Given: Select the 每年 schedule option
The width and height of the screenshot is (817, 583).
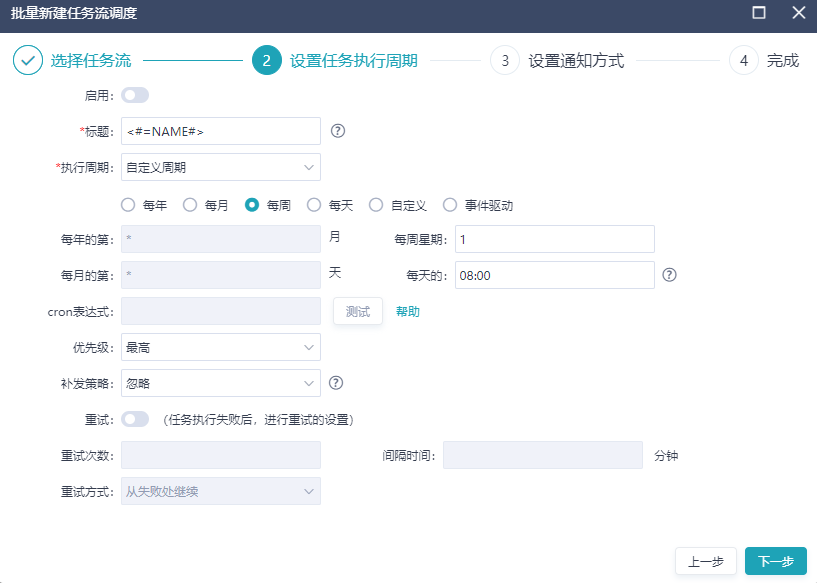Looking at the screenshot, I should [x=127, y=204].
